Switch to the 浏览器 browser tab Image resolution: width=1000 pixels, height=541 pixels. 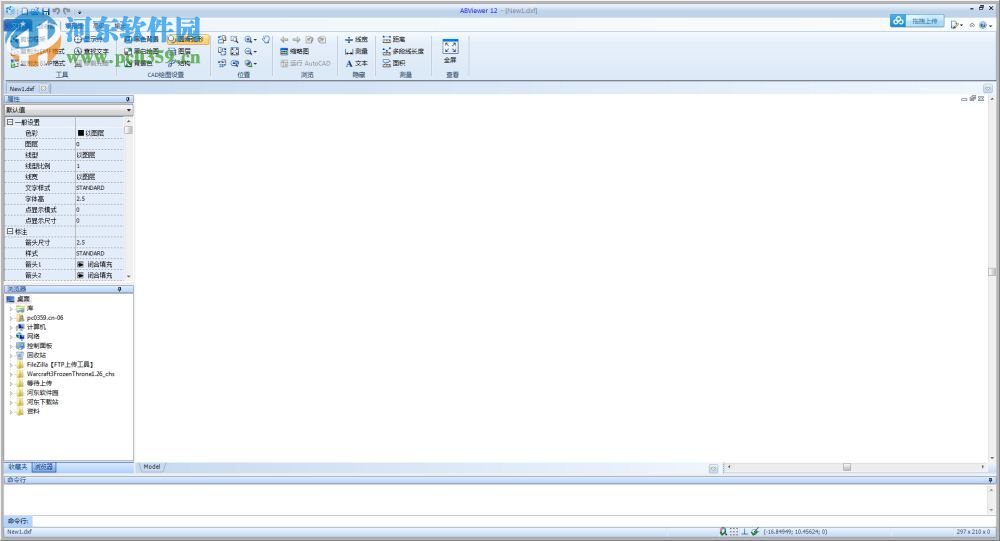tap(43, 467)
